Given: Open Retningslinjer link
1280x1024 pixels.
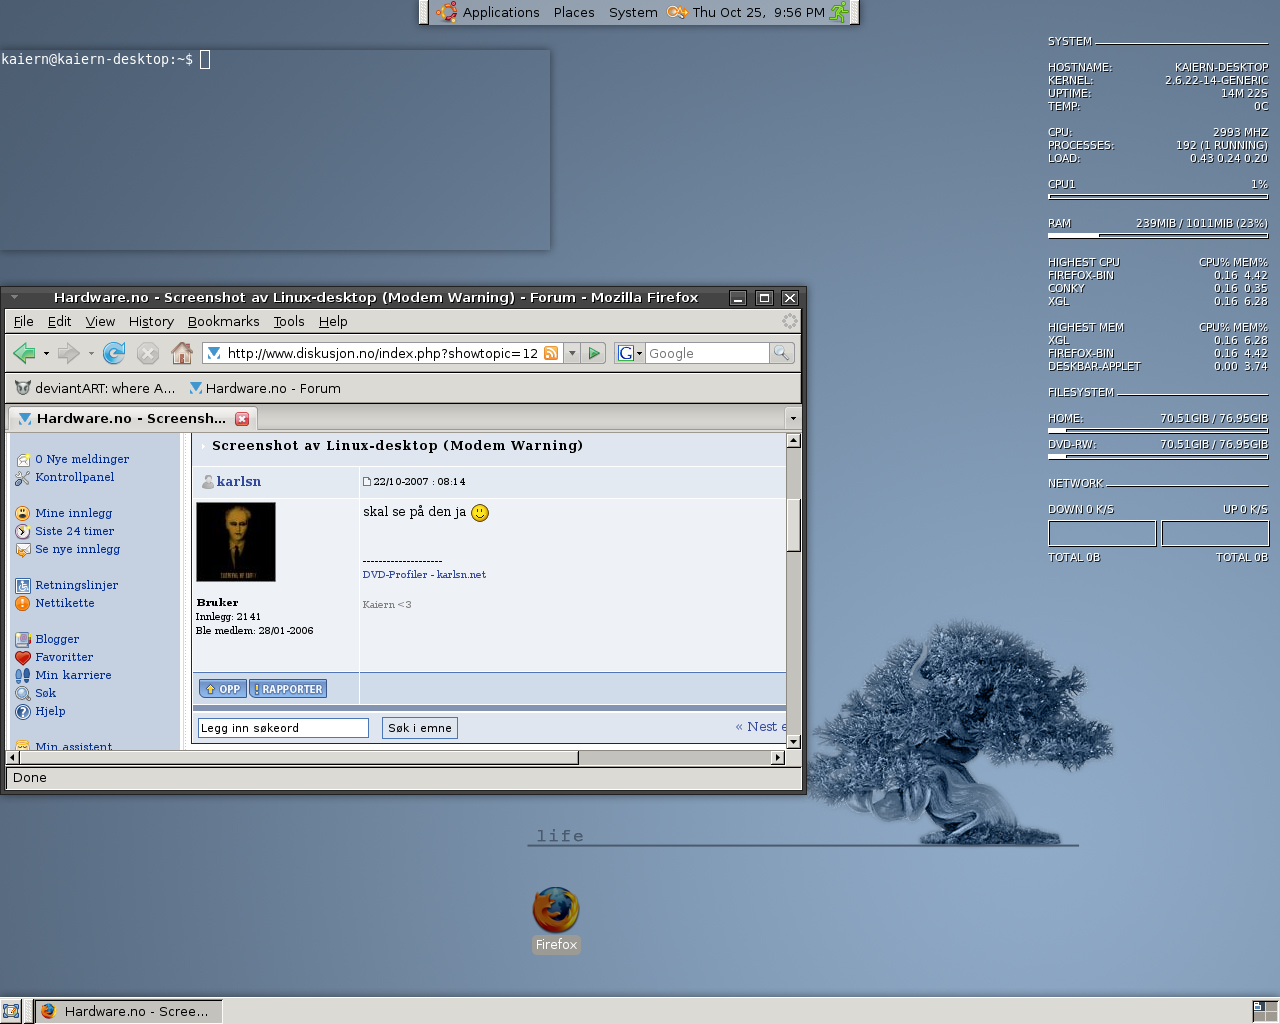Looking at the screenshot, I should pos(77,585).
